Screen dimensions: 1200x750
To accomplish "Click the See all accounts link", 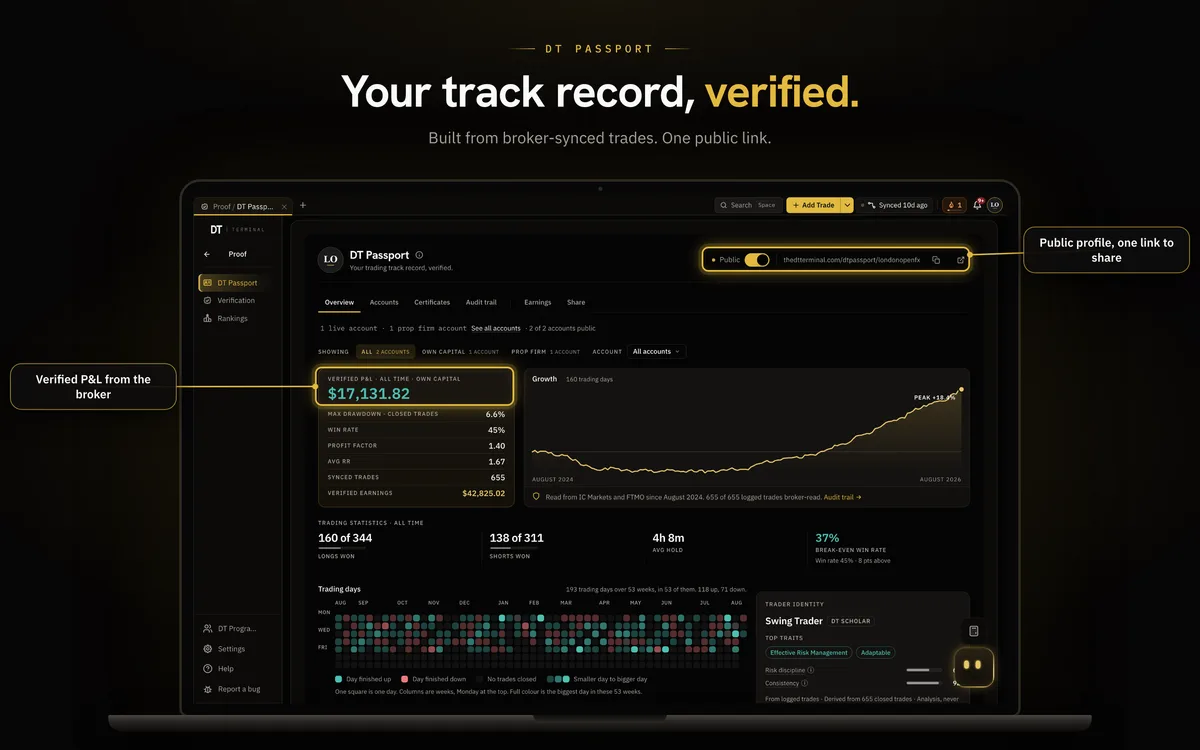I will pyautogui.click(x=496, y=328).
